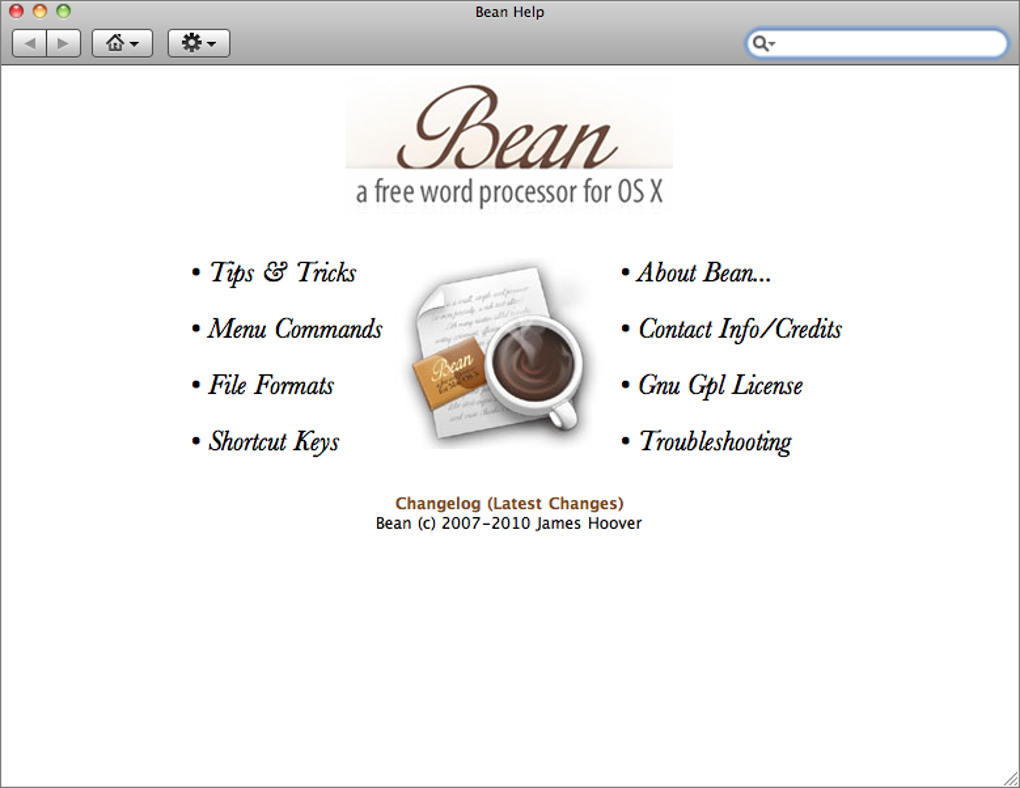Viewport: 1020px width, 788px height.
Task: Click the copyright line by James Hoover
Action: coord(509,523)
